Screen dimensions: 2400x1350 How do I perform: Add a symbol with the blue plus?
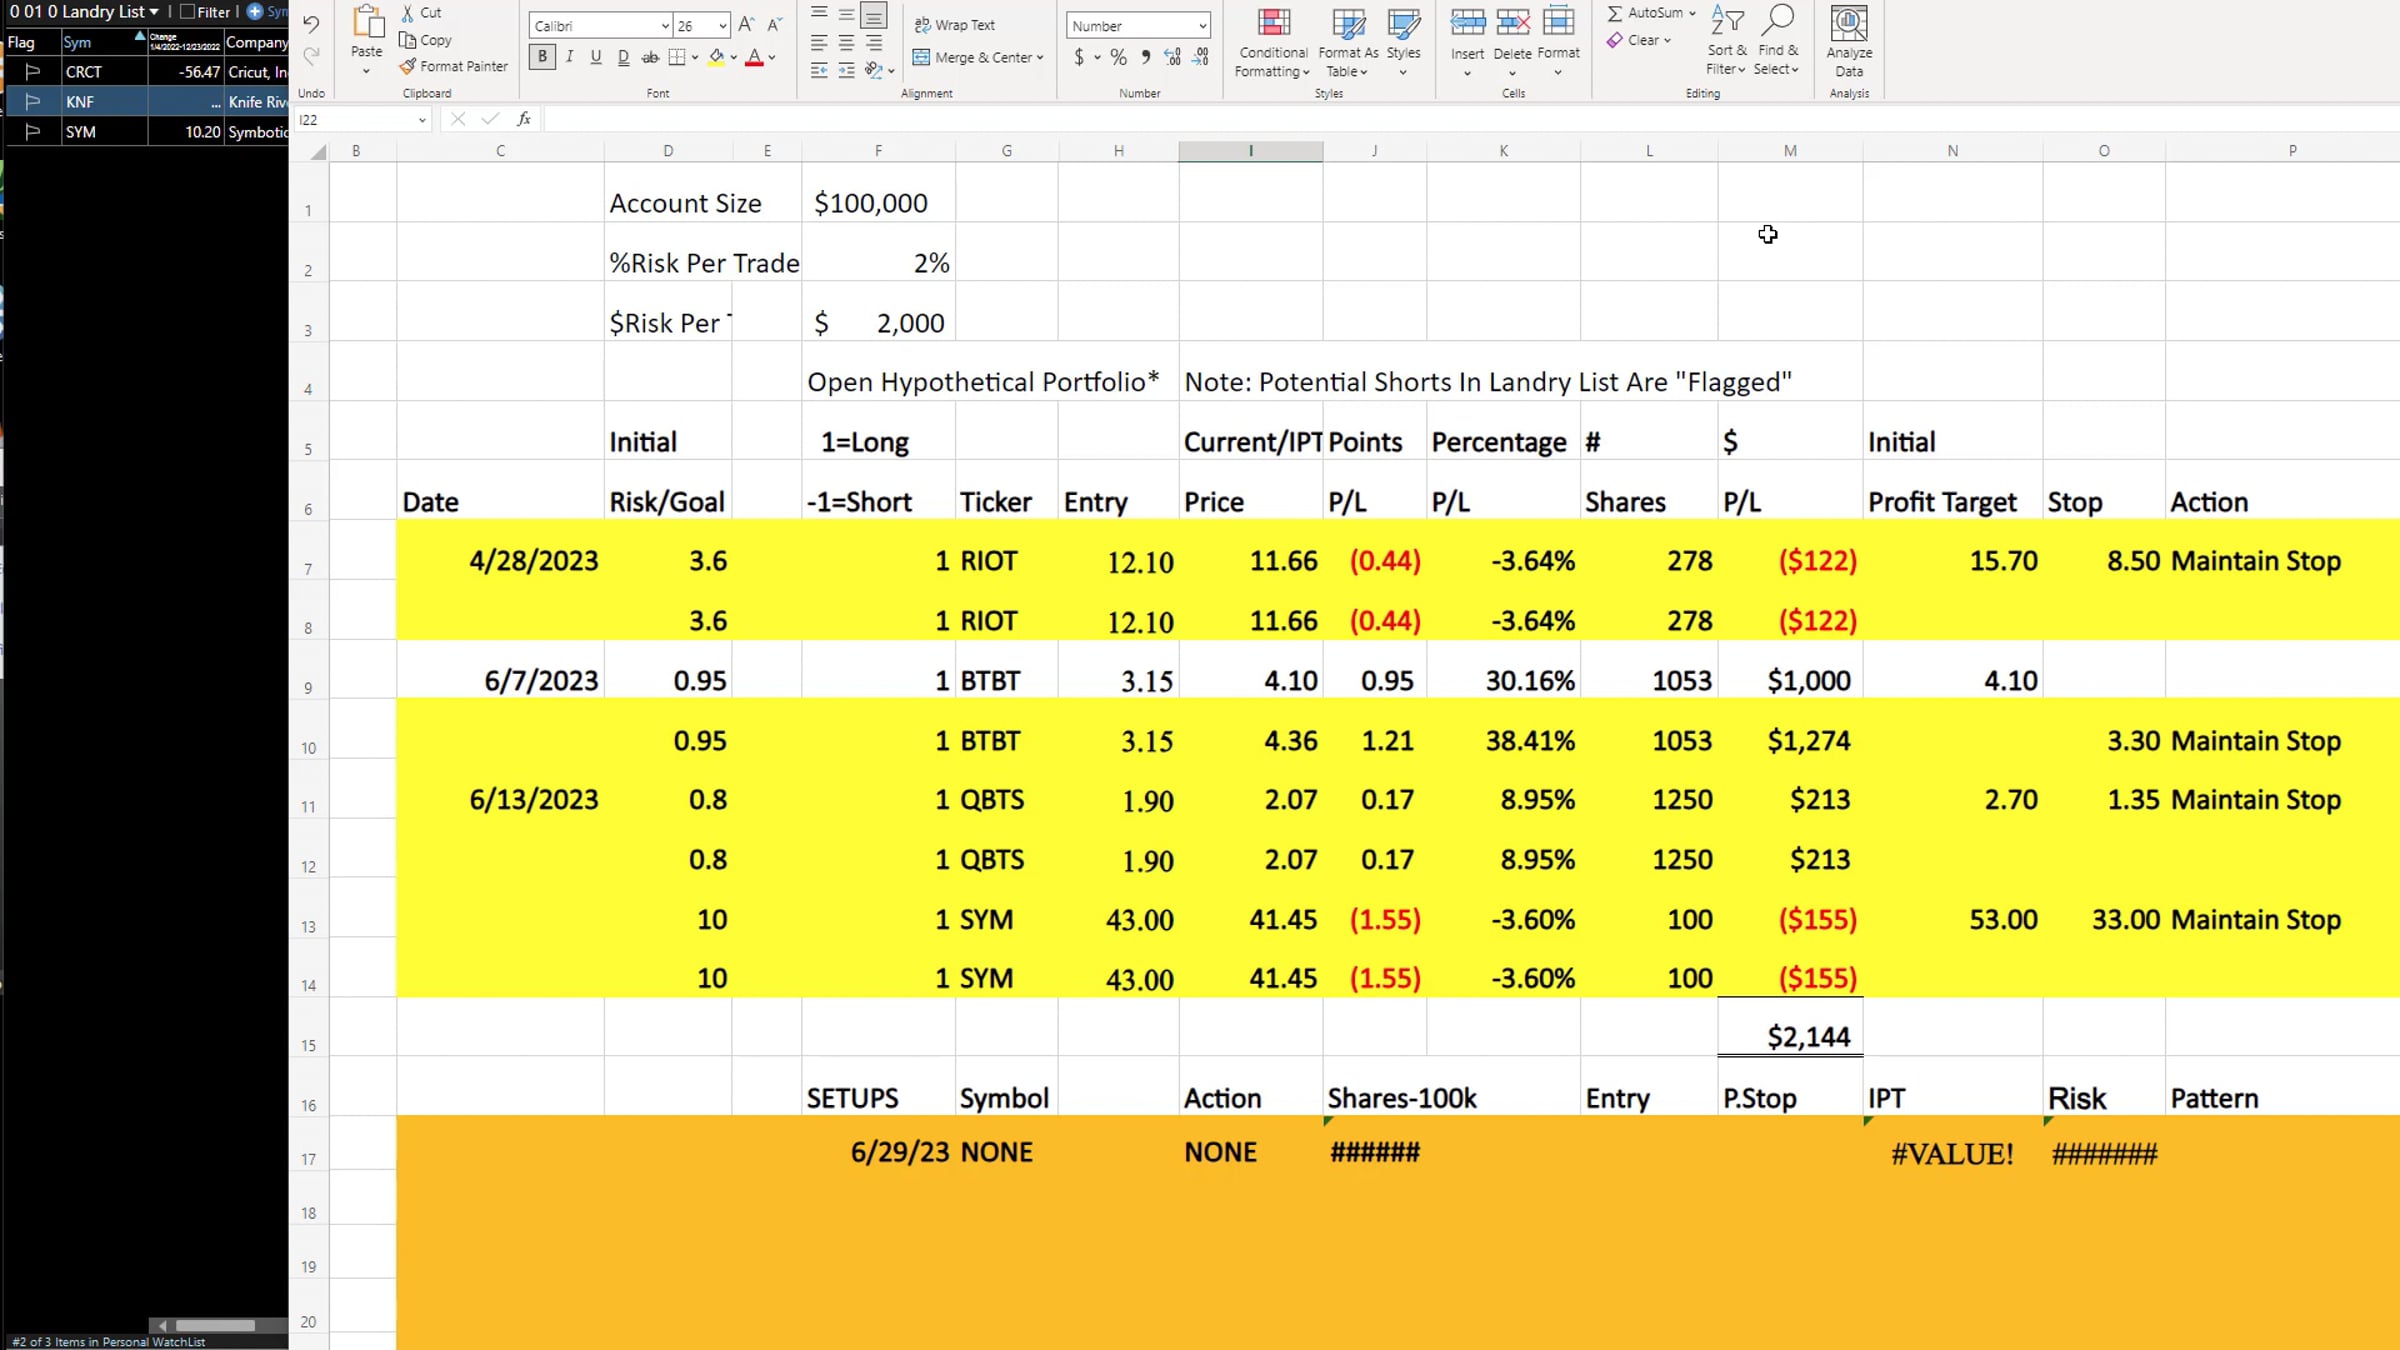[254, 12]
